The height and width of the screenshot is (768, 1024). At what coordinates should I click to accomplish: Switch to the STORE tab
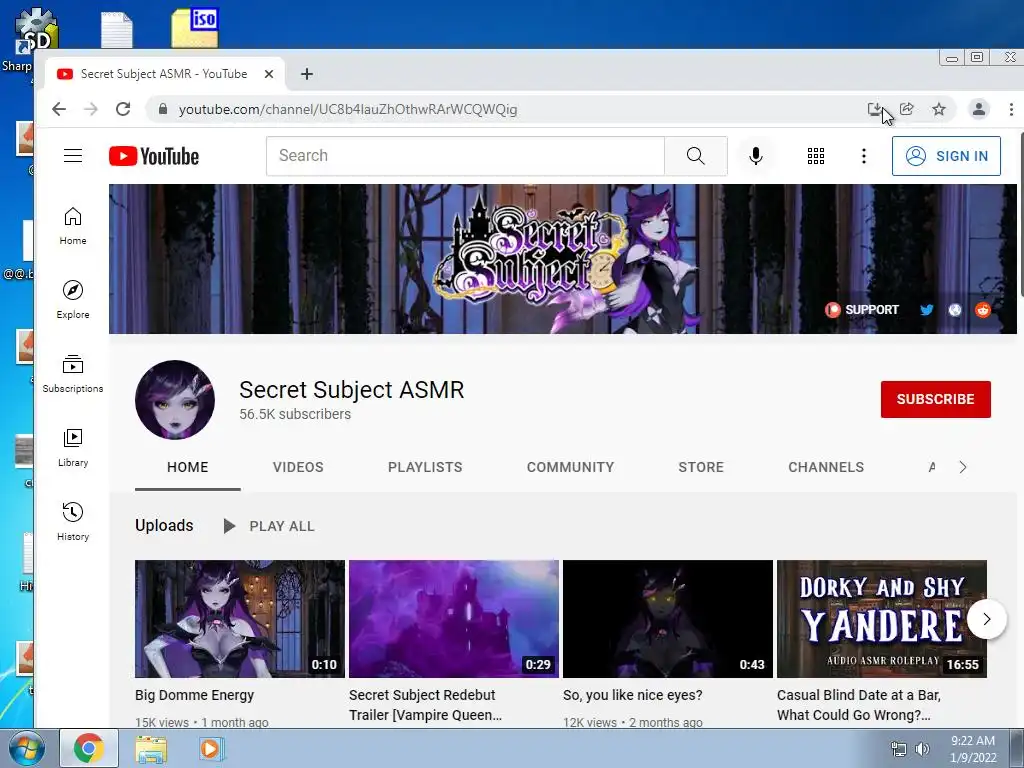click(701, 467)
